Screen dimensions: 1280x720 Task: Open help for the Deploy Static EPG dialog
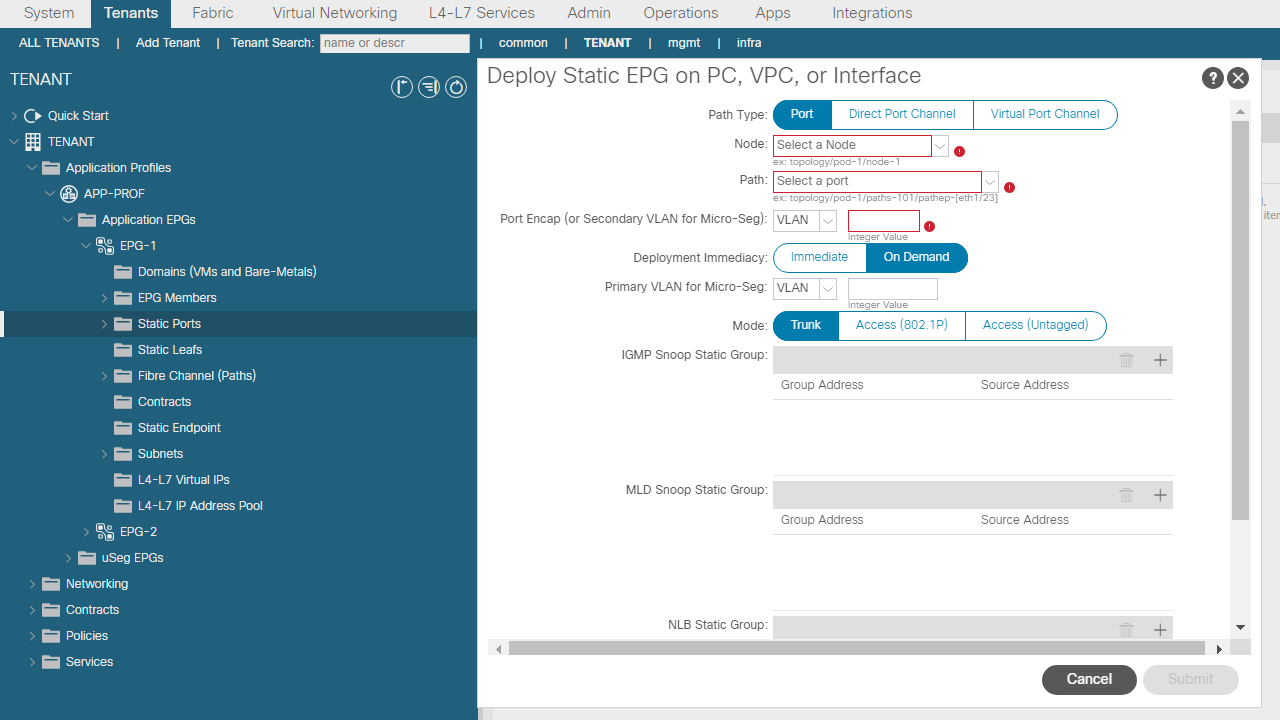coord(1212,78)
